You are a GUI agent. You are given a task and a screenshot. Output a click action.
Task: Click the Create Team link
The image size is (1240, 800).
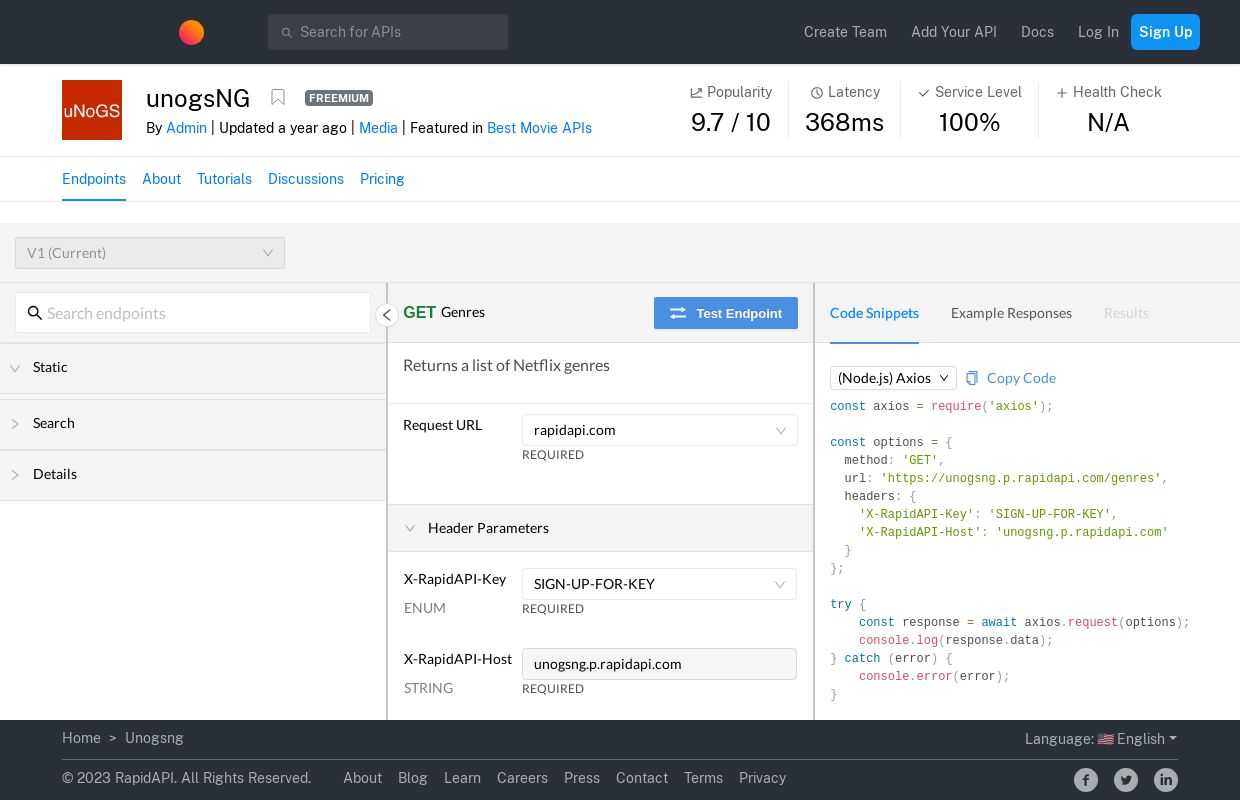pyautogui.click(x=845, y=32)
